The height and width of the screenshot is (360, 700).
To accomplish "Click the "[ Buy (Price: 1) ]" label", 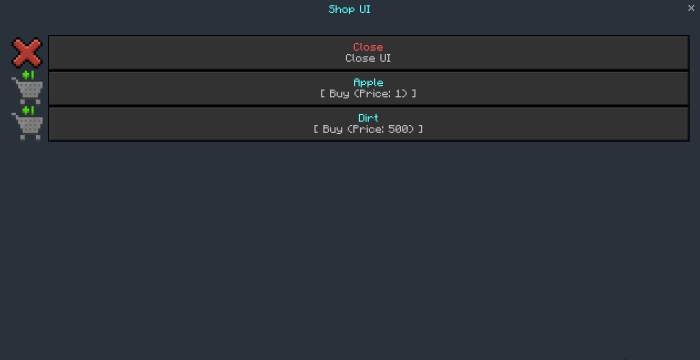I will pyautogui.click(x=368, y=94).
